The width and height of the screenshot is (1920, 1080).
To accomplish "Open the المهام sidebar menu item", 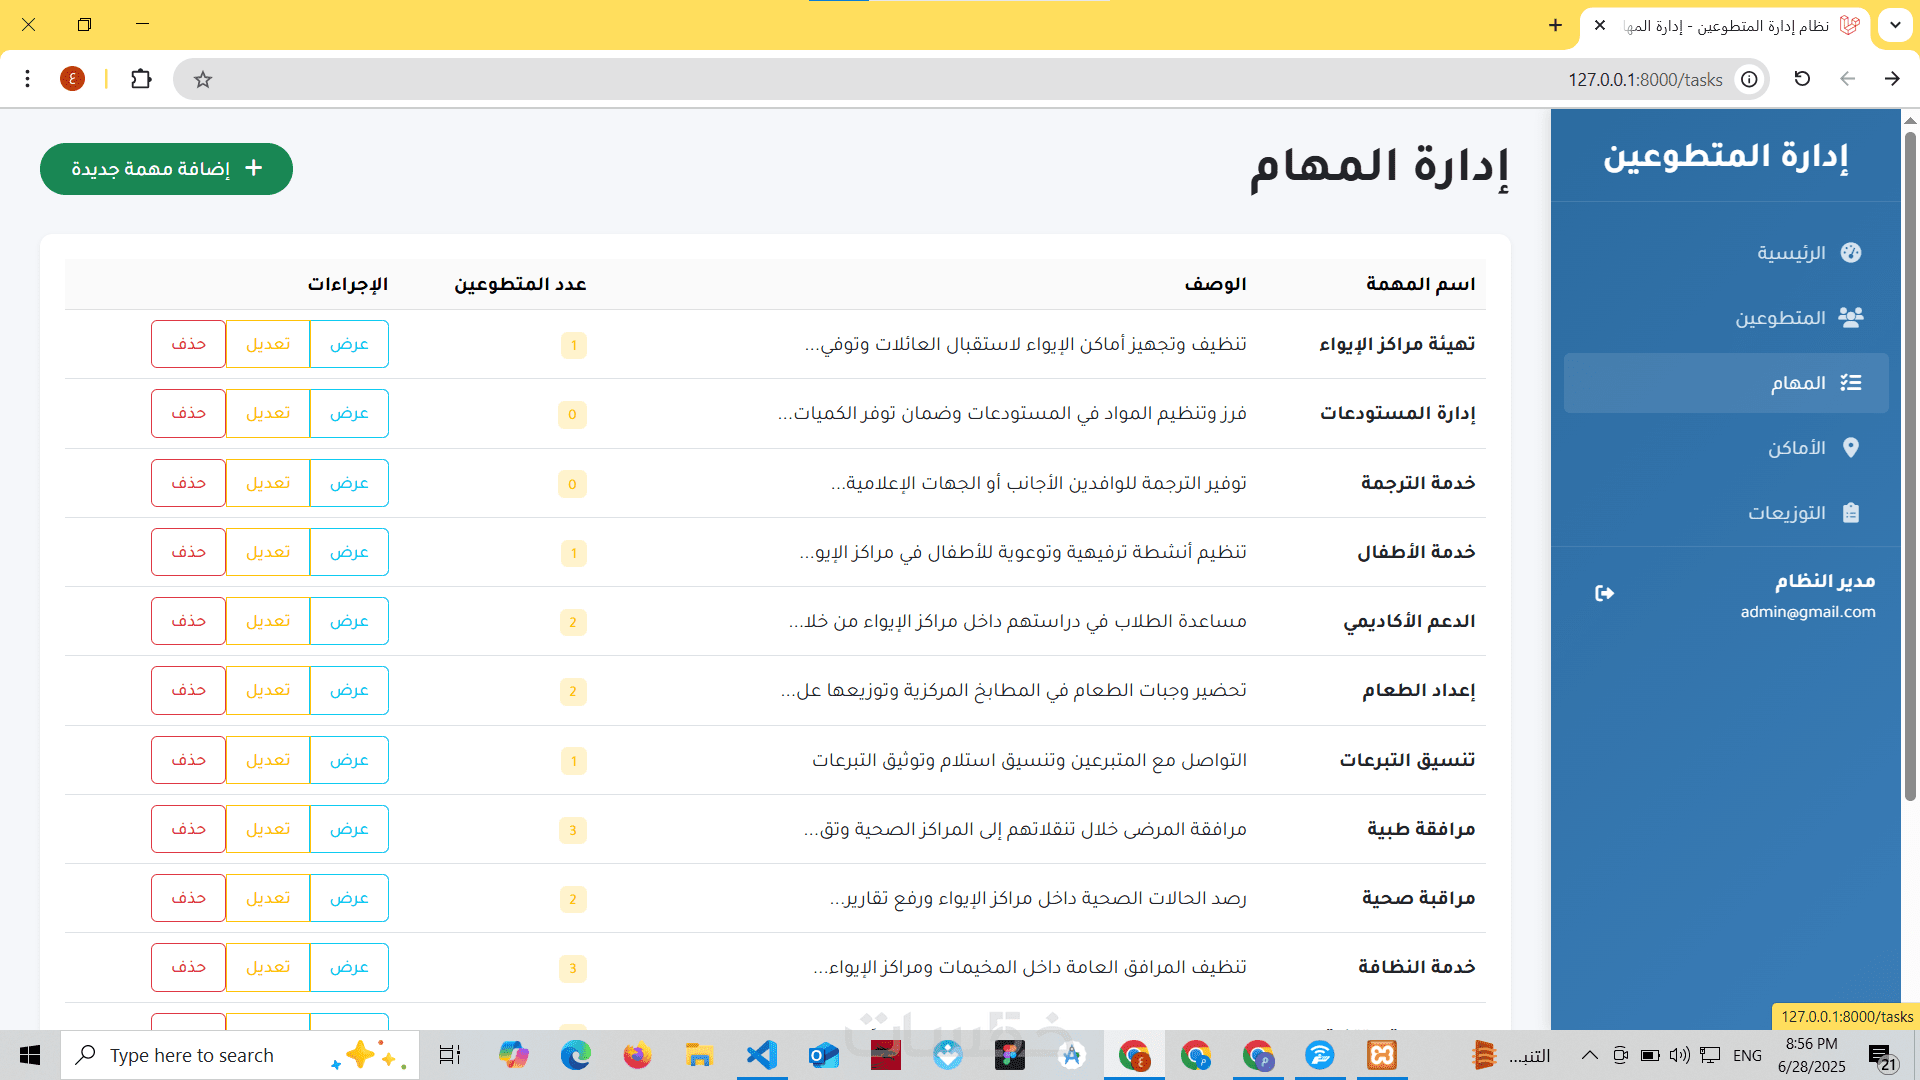I will coord(1726,383).
